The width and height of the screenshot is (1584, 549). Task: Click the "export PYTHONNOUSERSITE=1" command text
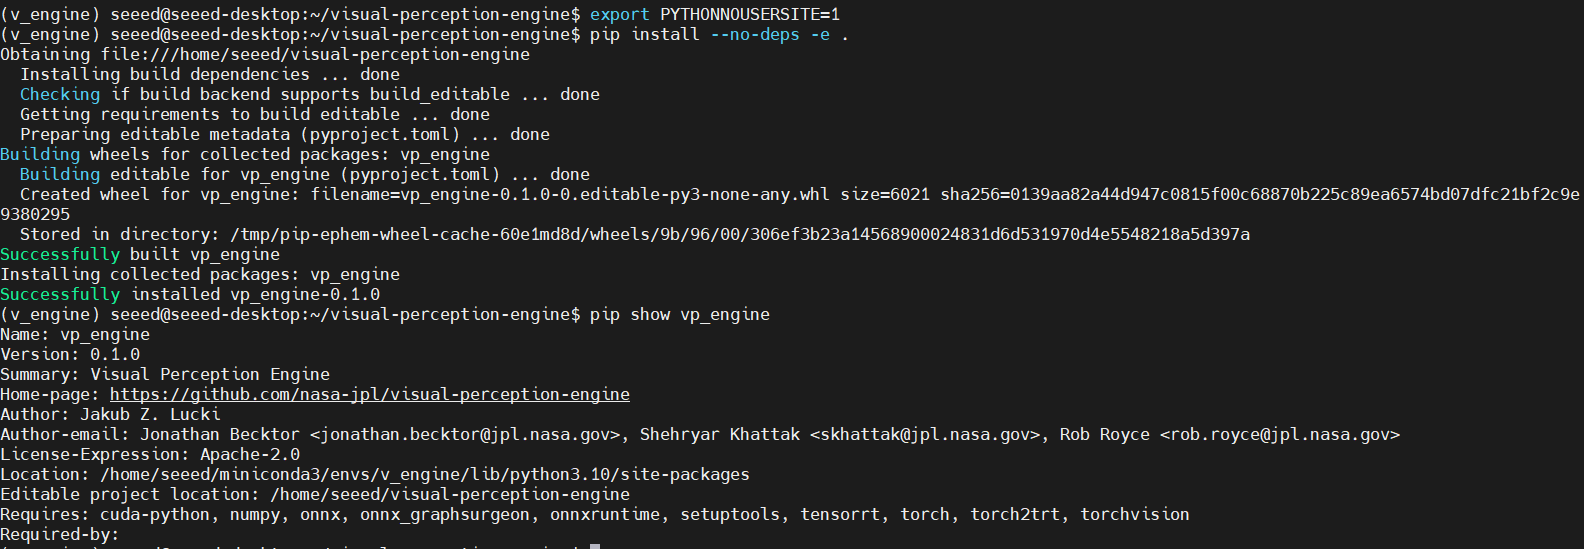point(714,14)
